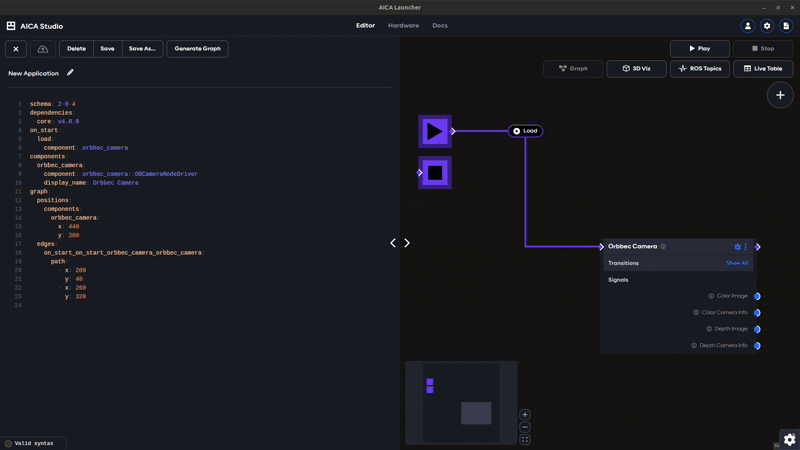Select the 3D Viz view tab
The image size is (800, 450).
point(636,68)
